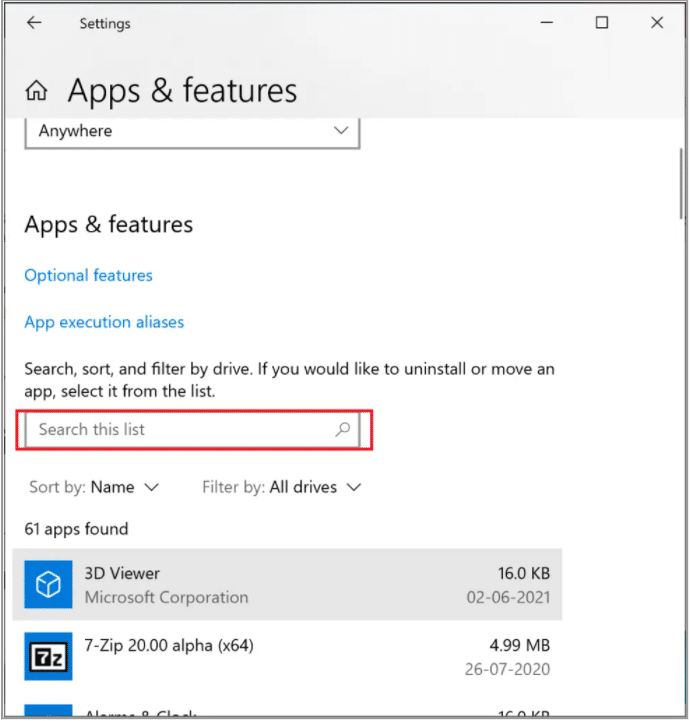Viewport: 690px width, 721px height.
Task: Go to Settings home via house icon
Action: [x=37, y=92]
